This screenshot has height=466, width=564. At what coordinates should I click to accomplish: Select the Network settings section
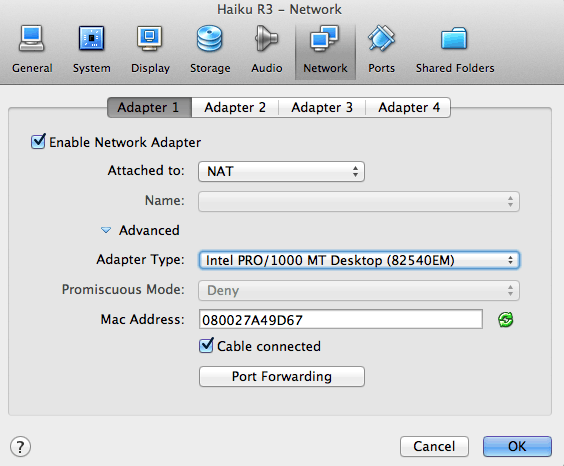point(325,51)
